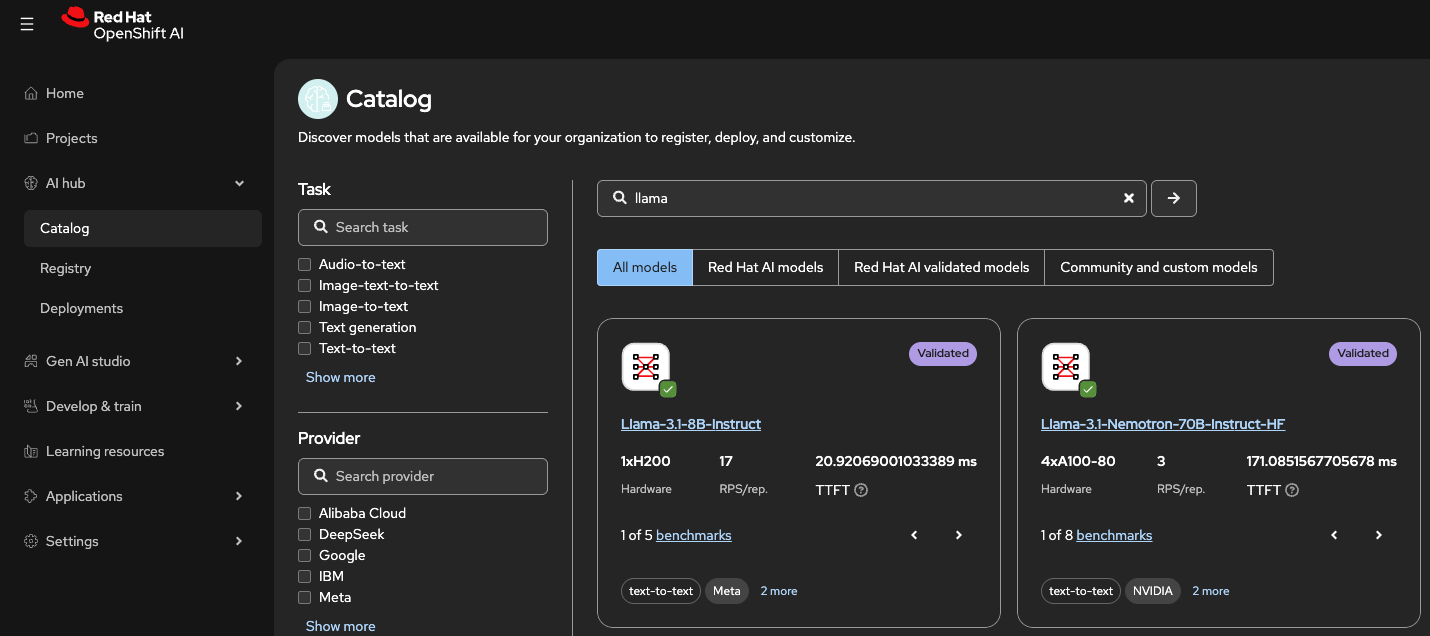This screenshot has width=1430, height=636.
Task: Show more task filters
Action: [341, 377]
